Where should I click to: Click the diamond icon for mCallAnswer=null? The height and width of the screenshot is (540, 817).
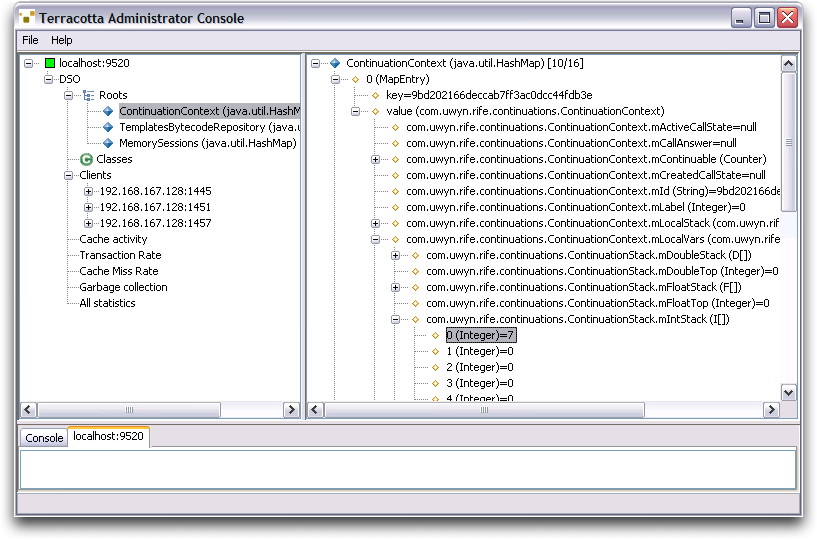click(395, 143)
